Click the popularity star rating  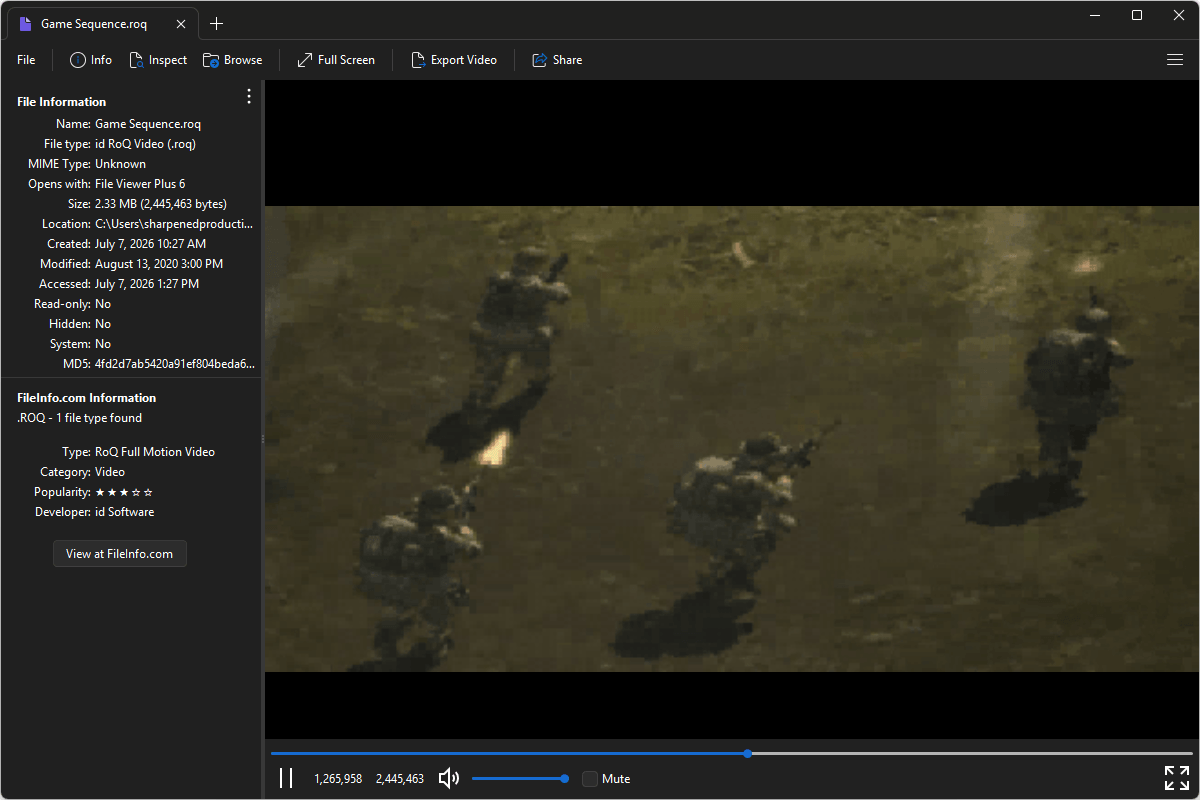tap(124, 492)
